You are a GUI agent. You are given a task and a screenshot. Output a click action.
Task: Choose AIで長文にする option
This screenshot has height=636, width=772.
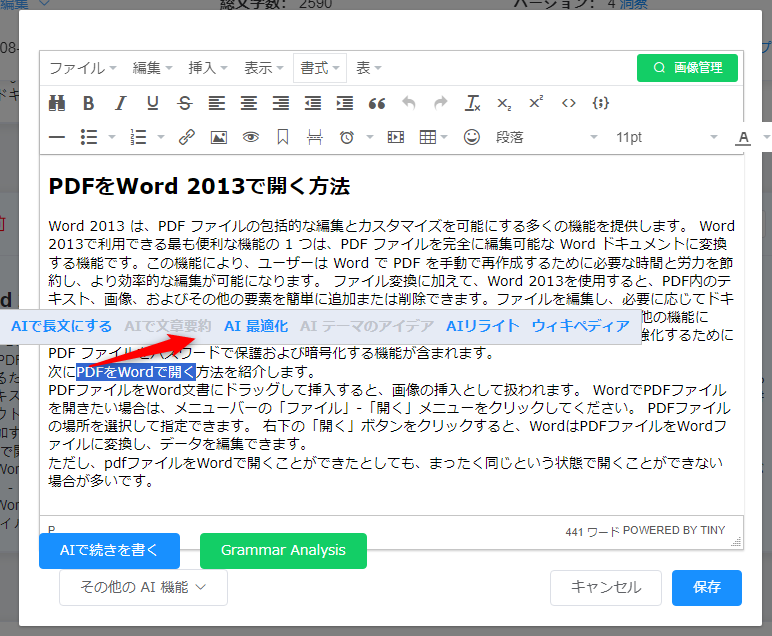click(62, 326)
